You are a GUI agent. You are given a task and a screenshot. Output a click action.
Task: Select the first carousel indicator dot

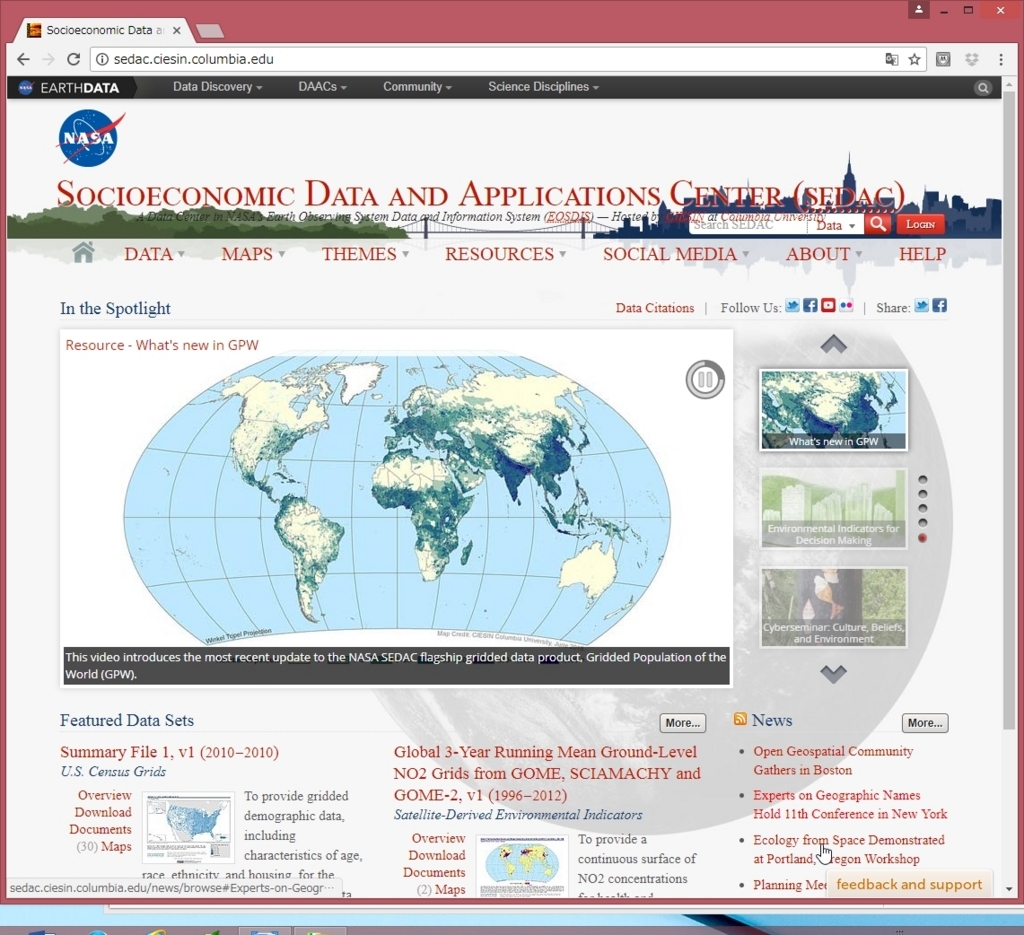point(922,479)
